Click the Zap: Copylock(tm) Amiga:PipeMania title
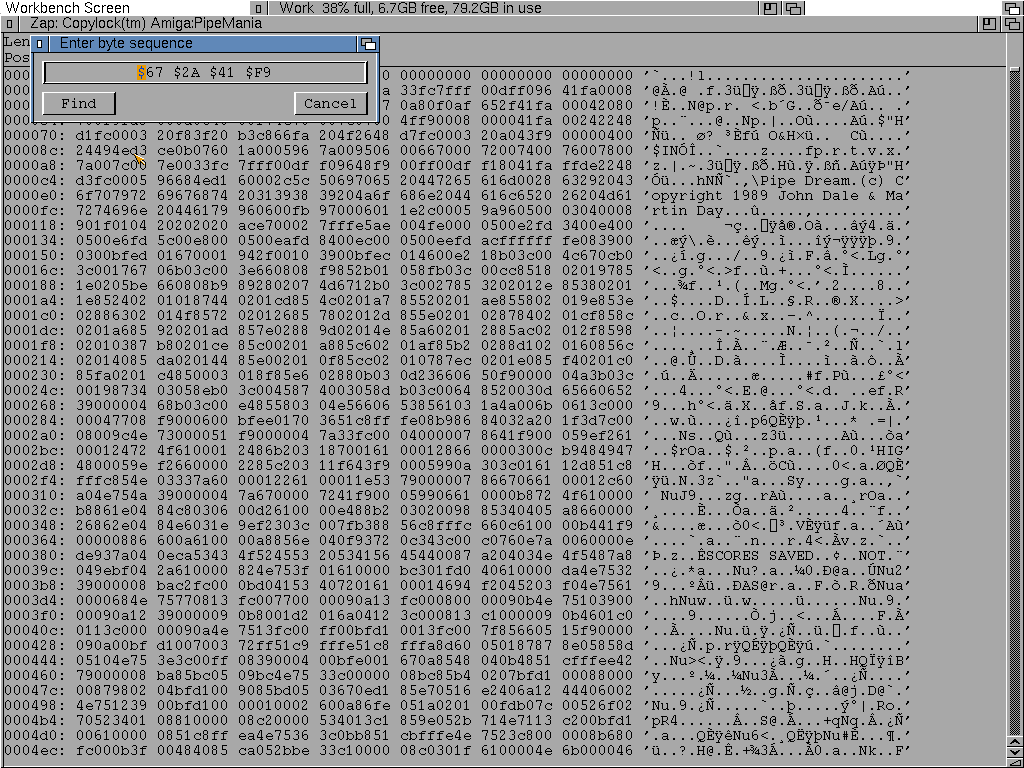 (146, 24)
